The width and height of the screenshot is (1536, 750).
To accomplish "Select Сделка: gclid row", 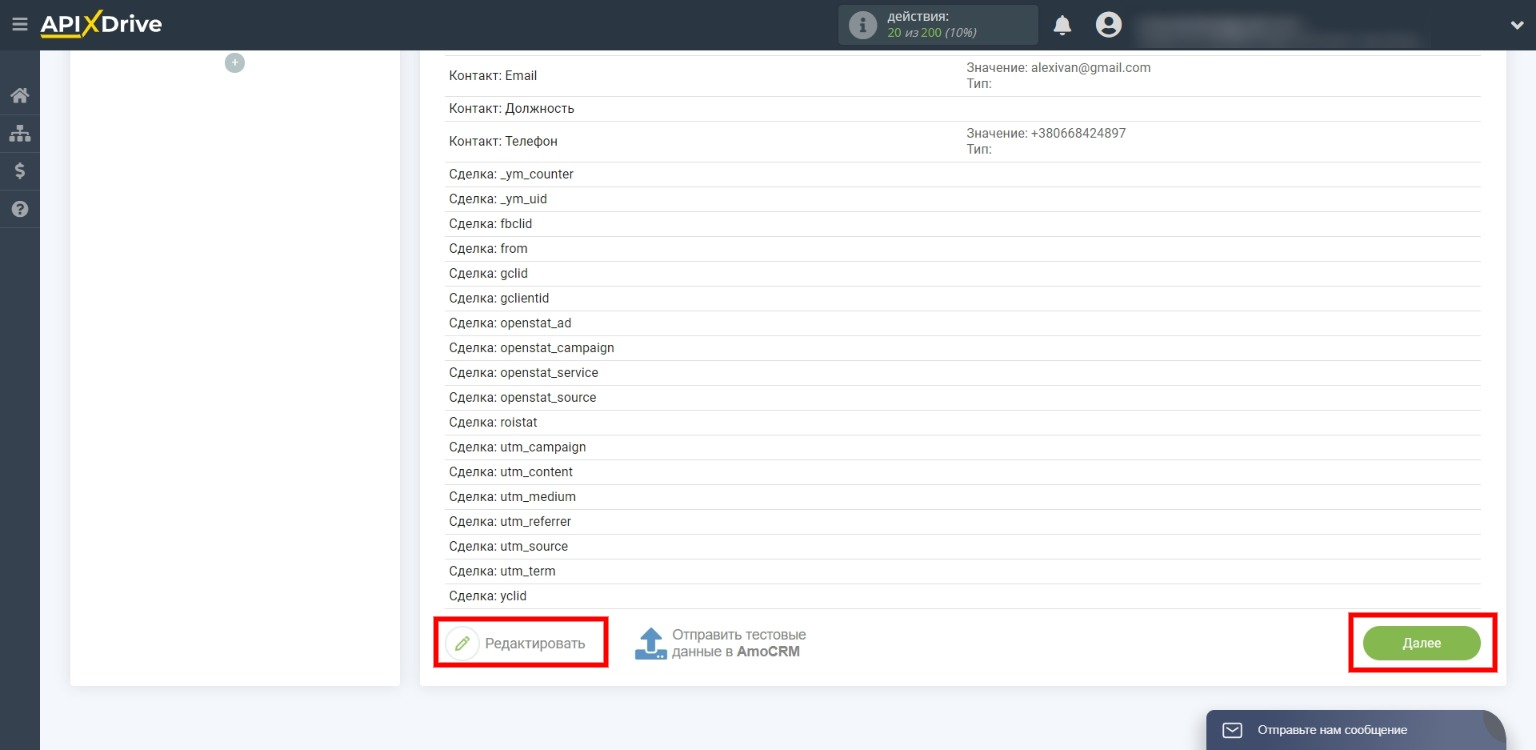I will [x=963, y=273].
